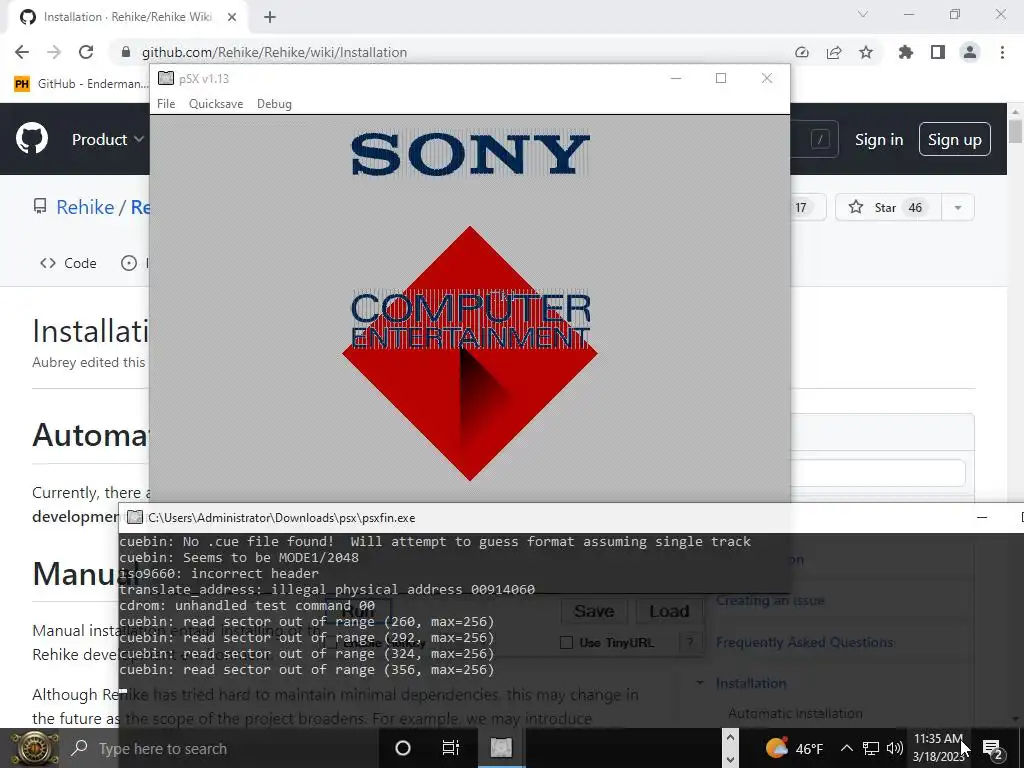Open the Windows Start button

(34, 748)
